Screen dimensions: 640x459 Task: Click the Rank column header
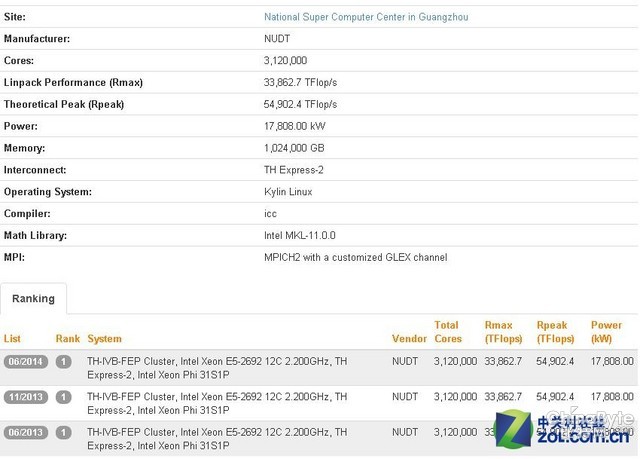(x=68, y=339)
